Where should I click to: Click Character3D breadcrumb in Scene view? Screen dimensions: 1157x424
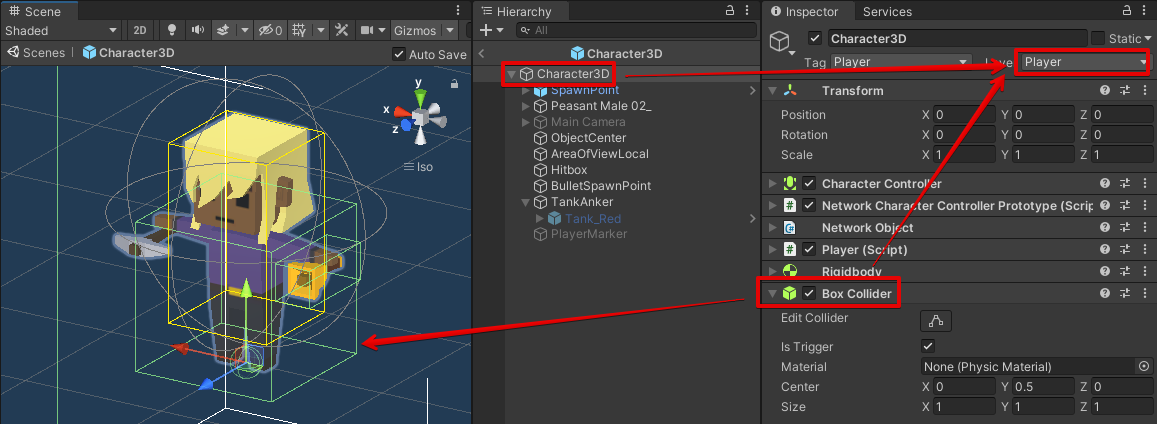pos(129,52)
